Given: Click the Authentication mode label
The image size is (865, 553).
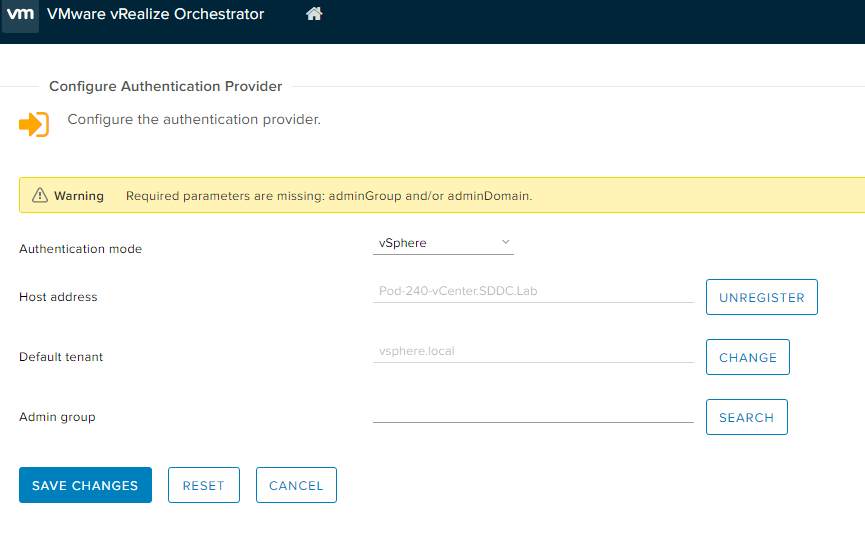Looking at the screenshot, I should tap(81, 249).
